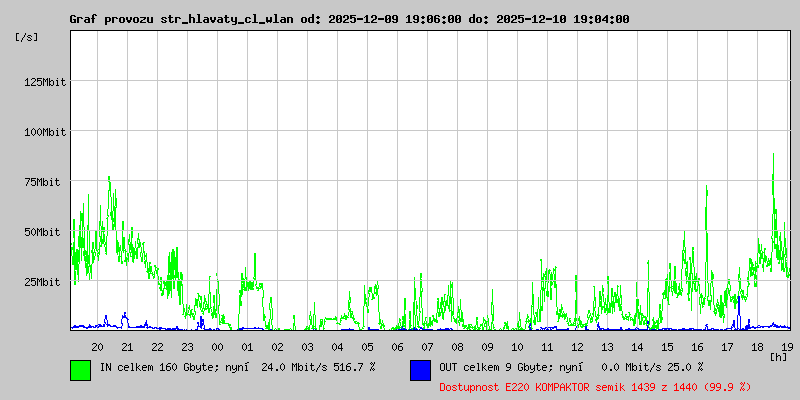Click hour label '12' on x-axis
This screenshot has width=800, height=400.
(578, 347)
